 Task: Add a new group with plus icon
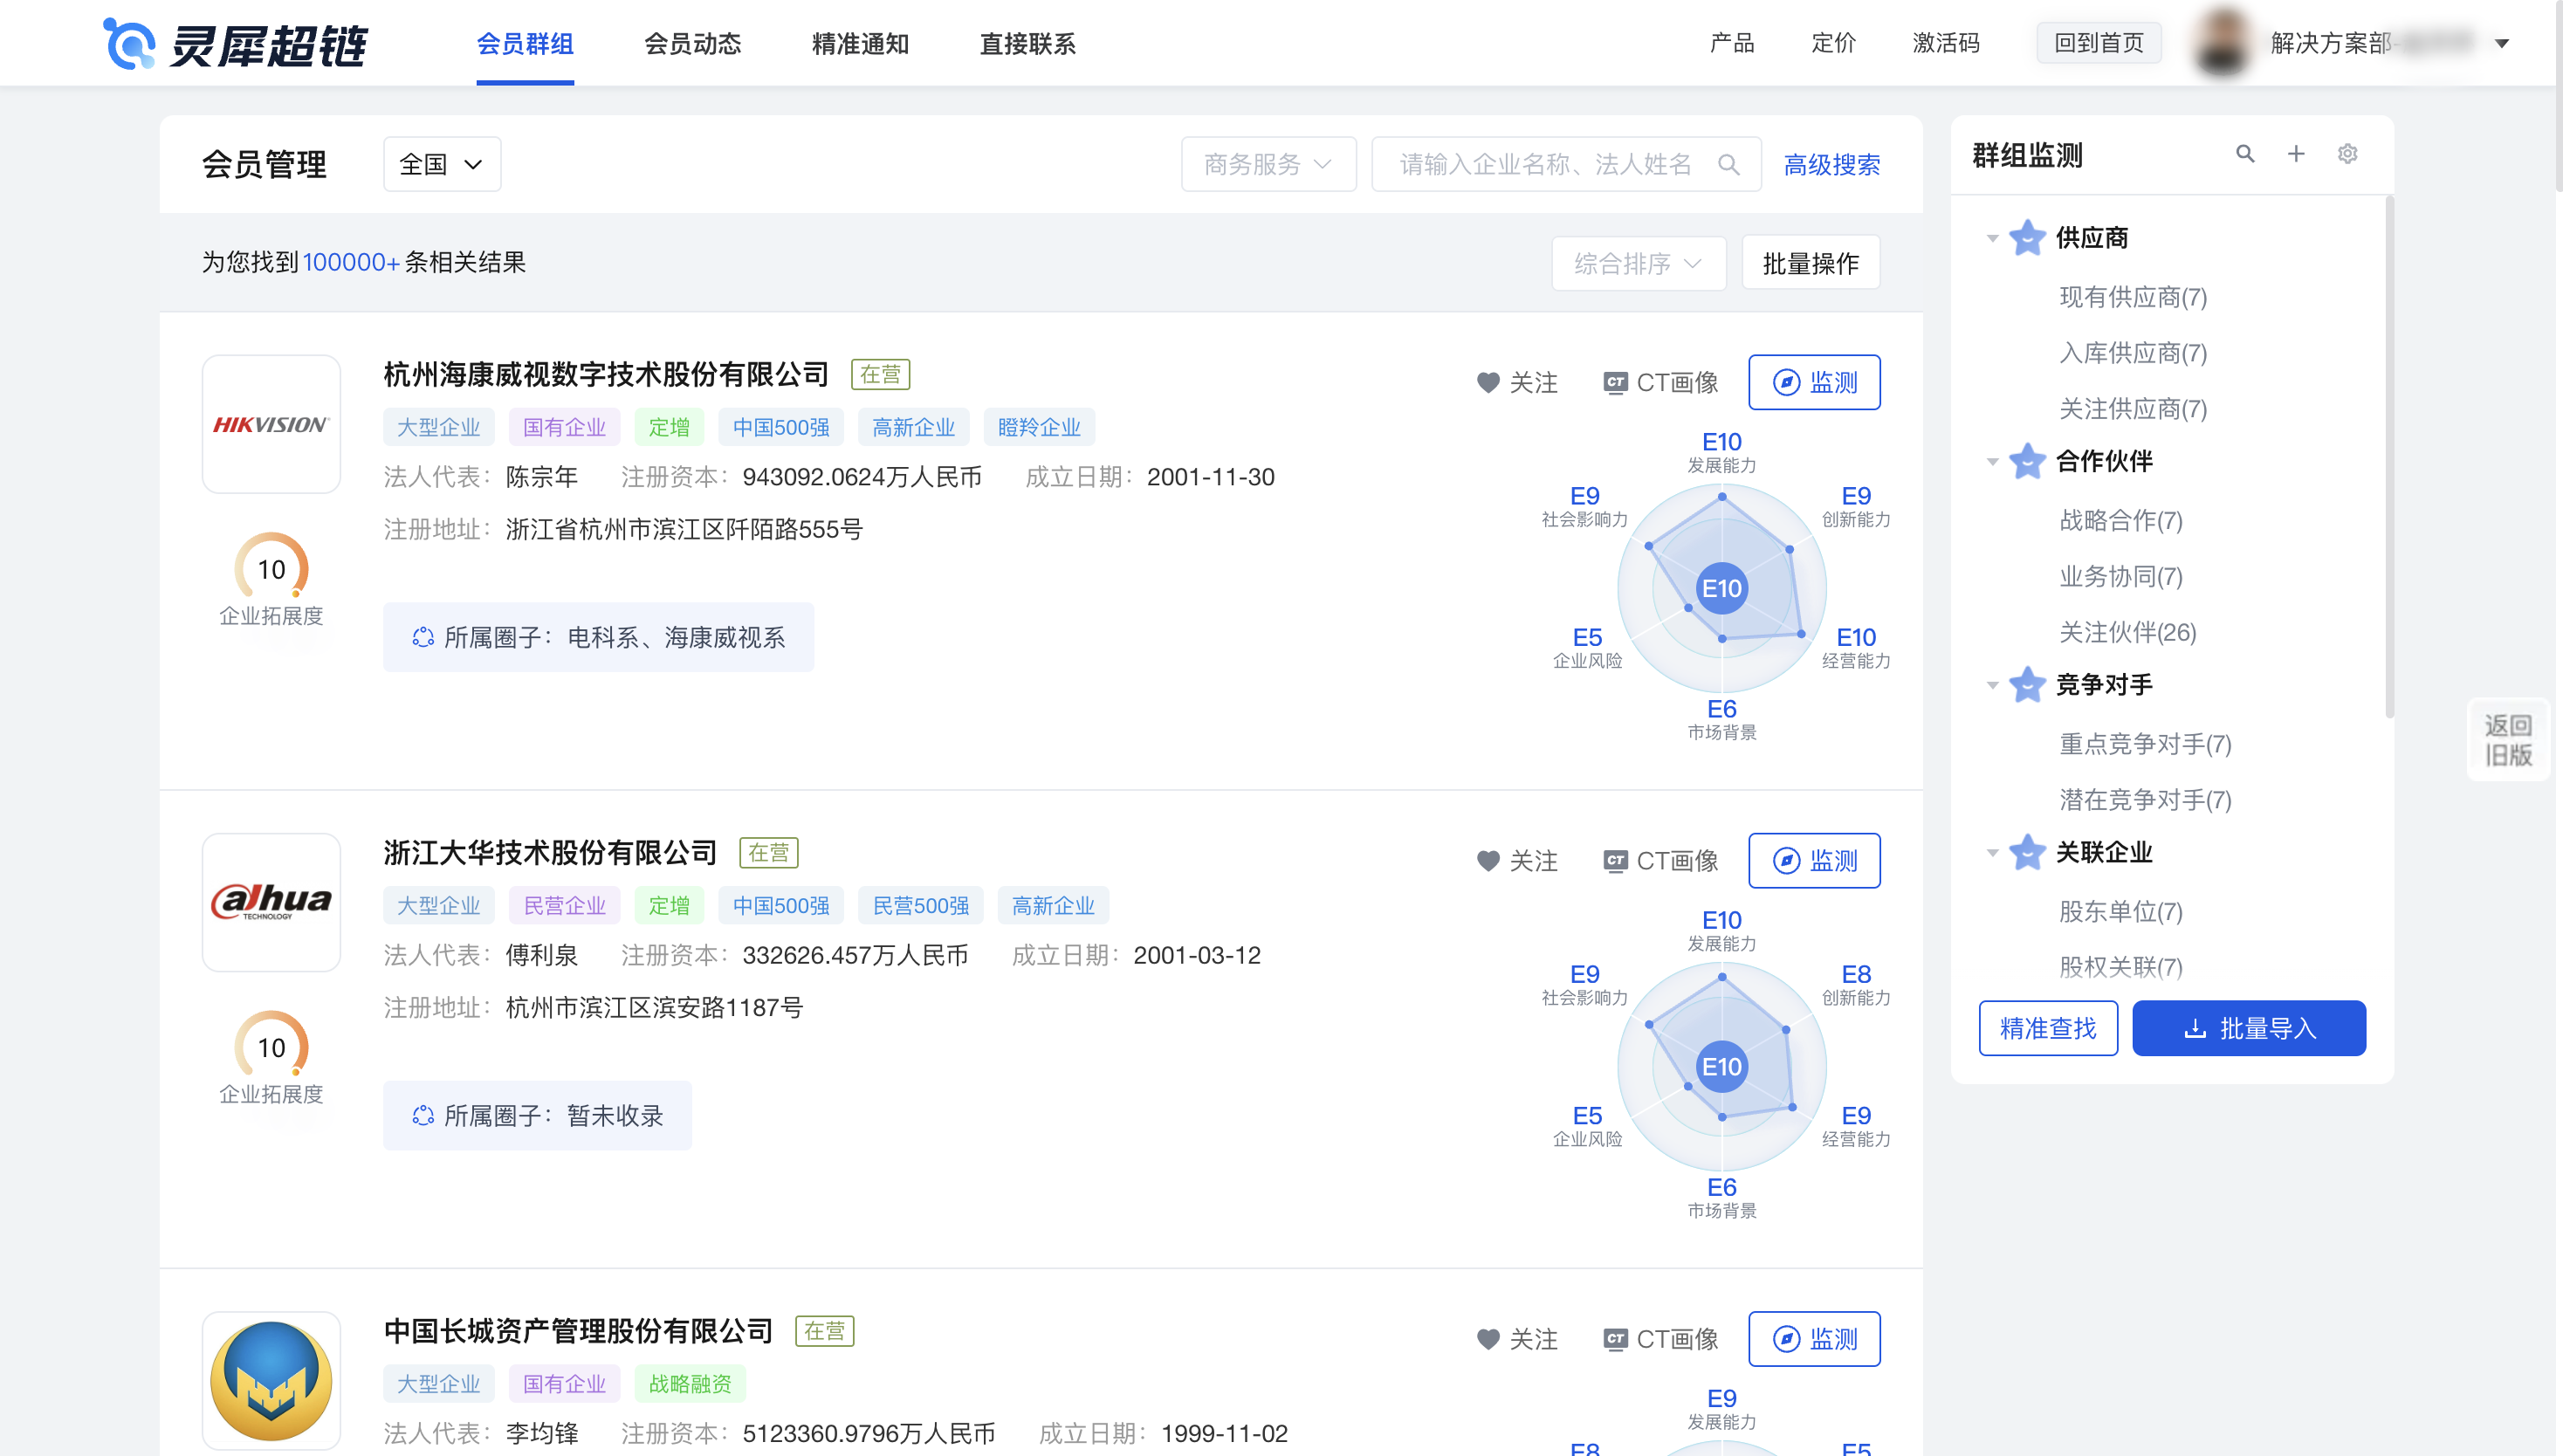click(x=2296, y=154)
